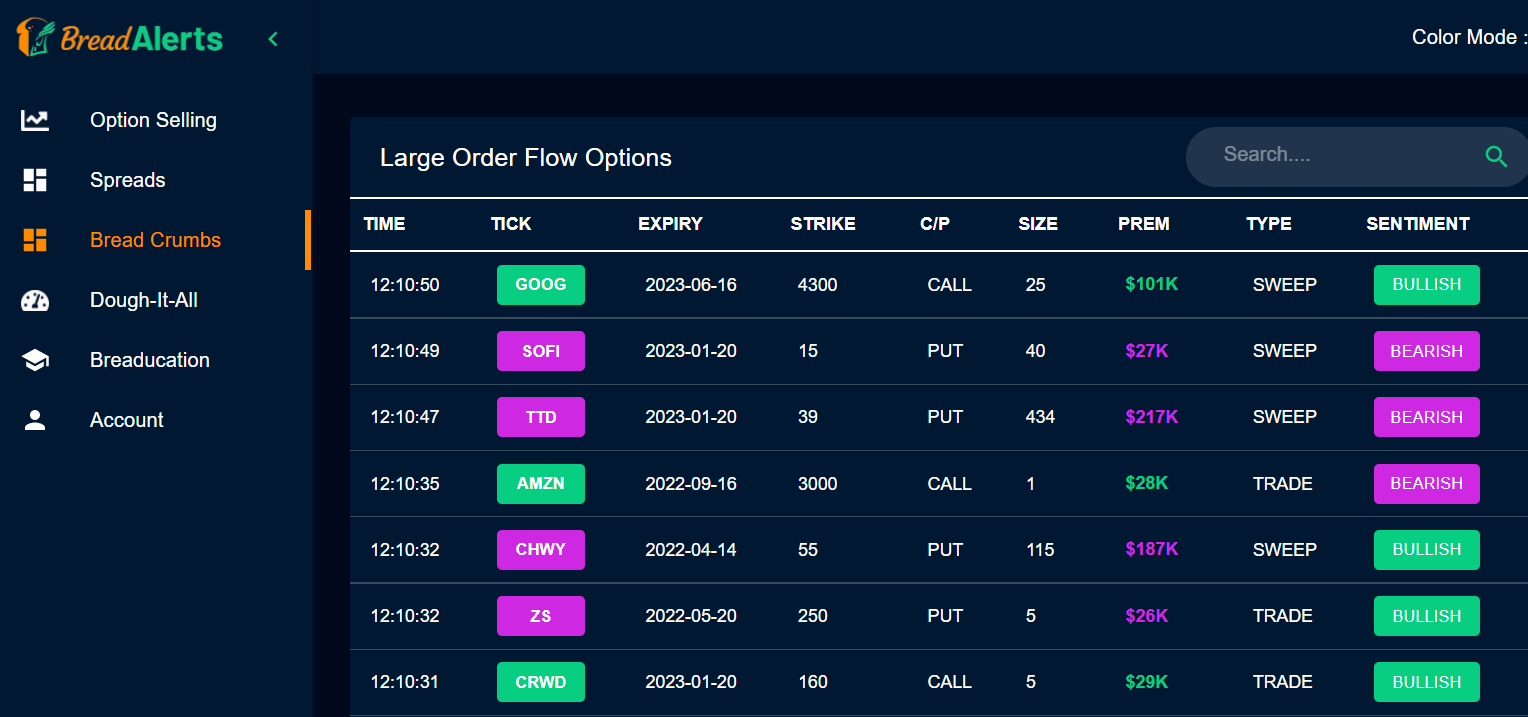Click the Option Selling chart icon
Viewport: 1528px width, 717px height.
pos(35,120)
